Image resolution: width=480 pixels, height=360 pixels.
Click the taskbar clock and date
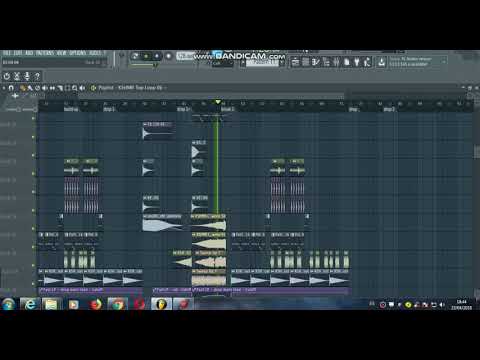click(462, 305)
